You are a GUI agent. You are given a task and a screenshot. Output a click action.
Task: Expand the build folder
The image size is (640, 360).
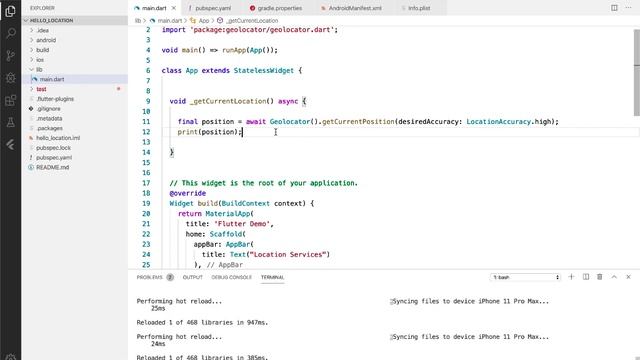[75, 50]
